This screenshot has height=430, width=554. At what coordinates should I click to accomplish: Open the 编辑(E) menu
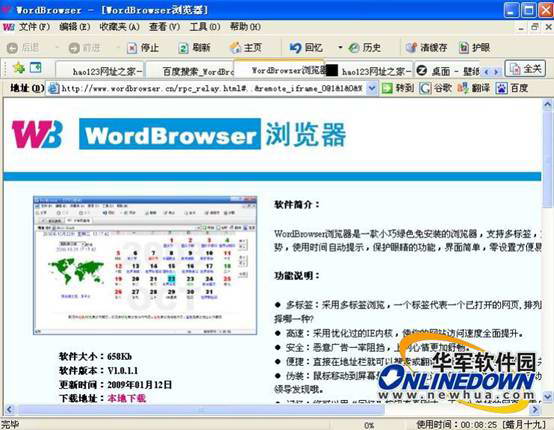(75, 27)
